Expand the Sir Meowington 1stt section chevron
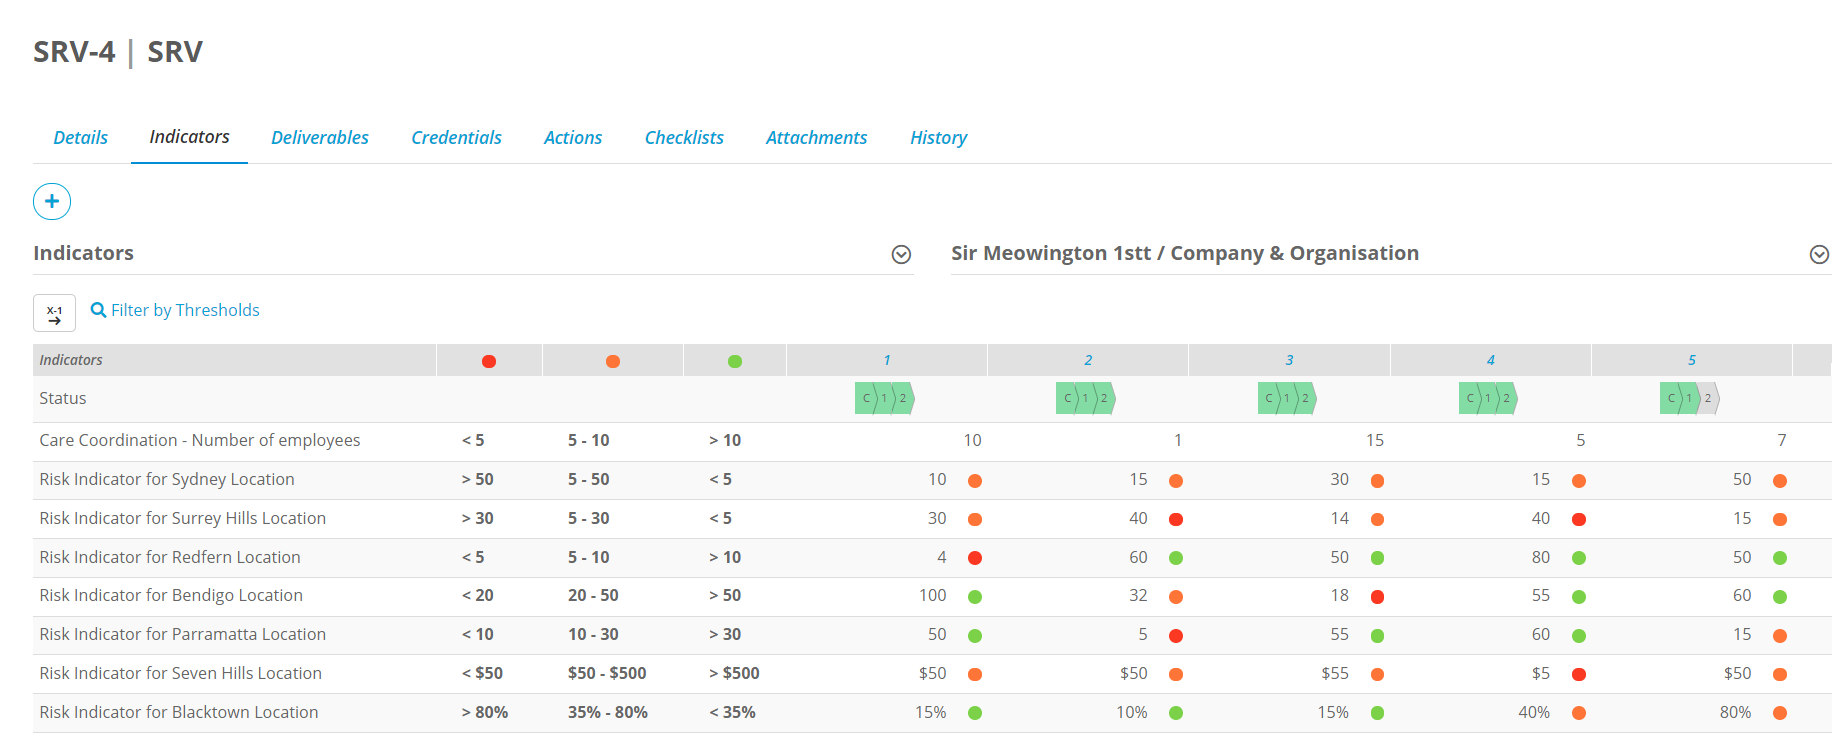Image resolution: width=1842 pixels, height=740 pixels. click(1819, 254)
